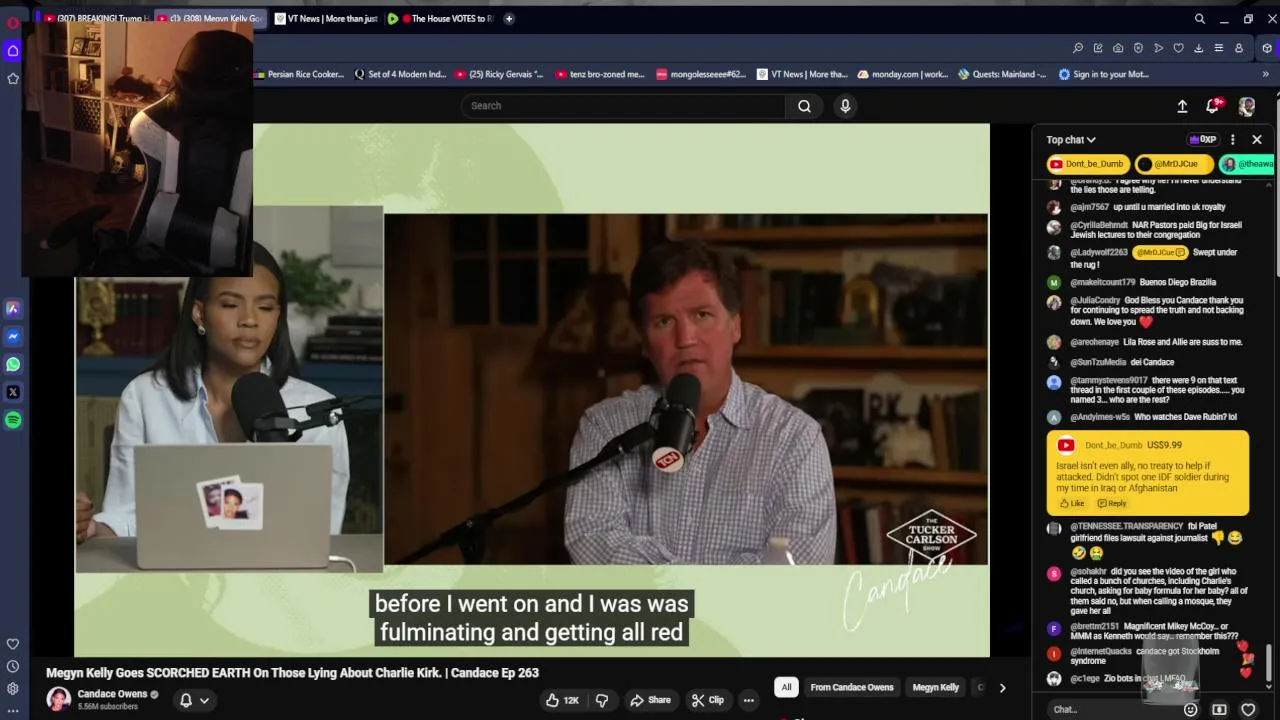Screen dimensions: 1280x720
Task: Switch to the VT News browser tab
Action: point(326,18)
